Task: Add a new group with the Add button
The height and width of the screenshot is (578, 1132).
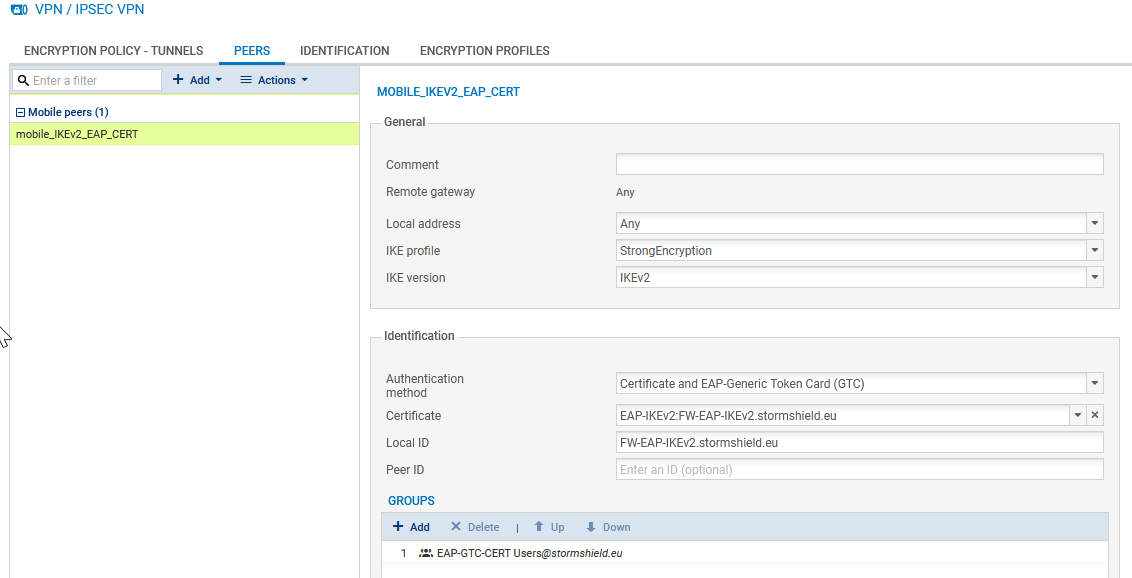Action: click(410, 527)
